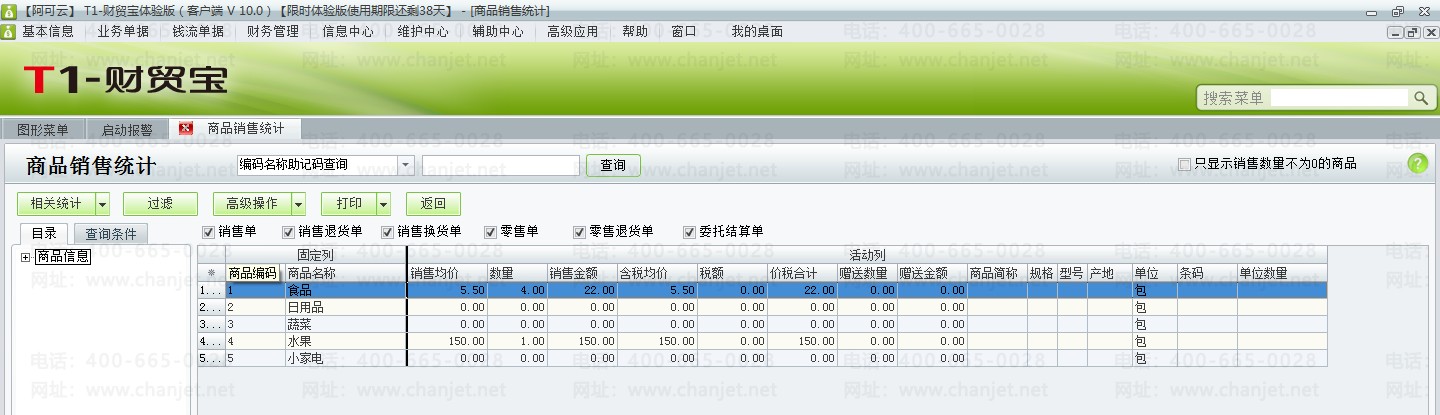Click the app logo icon in menu bar
The image size is (1440, 415).
pos(8,32)
